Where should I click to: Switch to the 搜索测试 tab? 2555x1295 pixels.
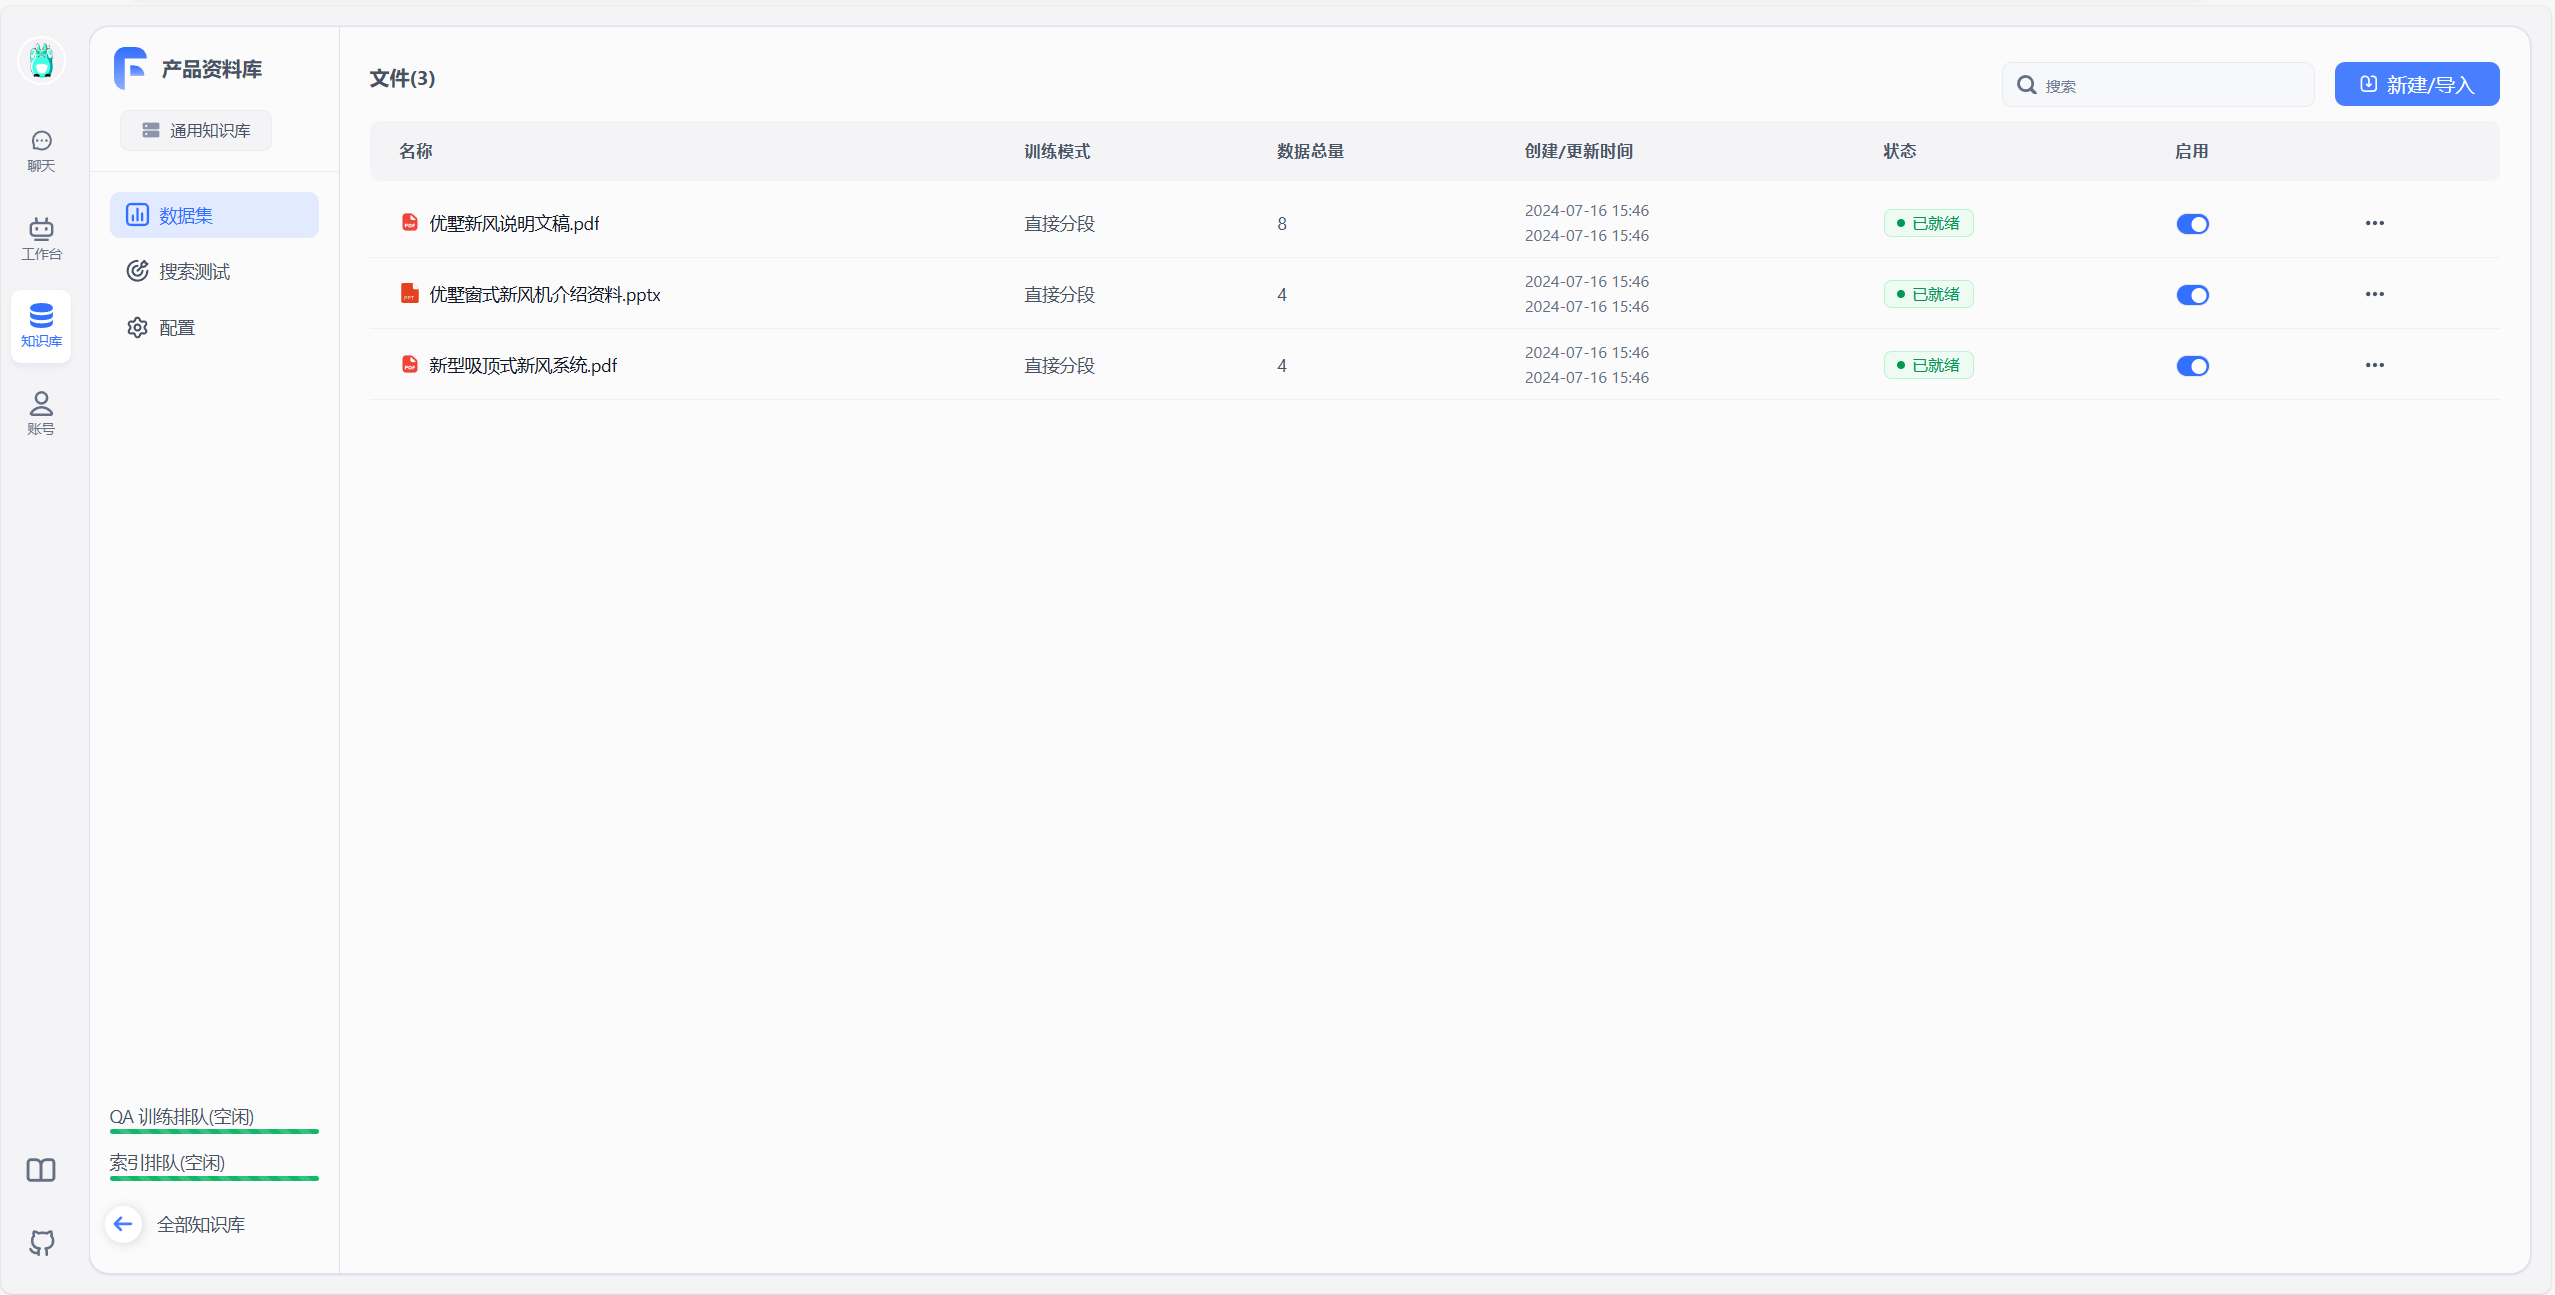(x=194, y=272)
